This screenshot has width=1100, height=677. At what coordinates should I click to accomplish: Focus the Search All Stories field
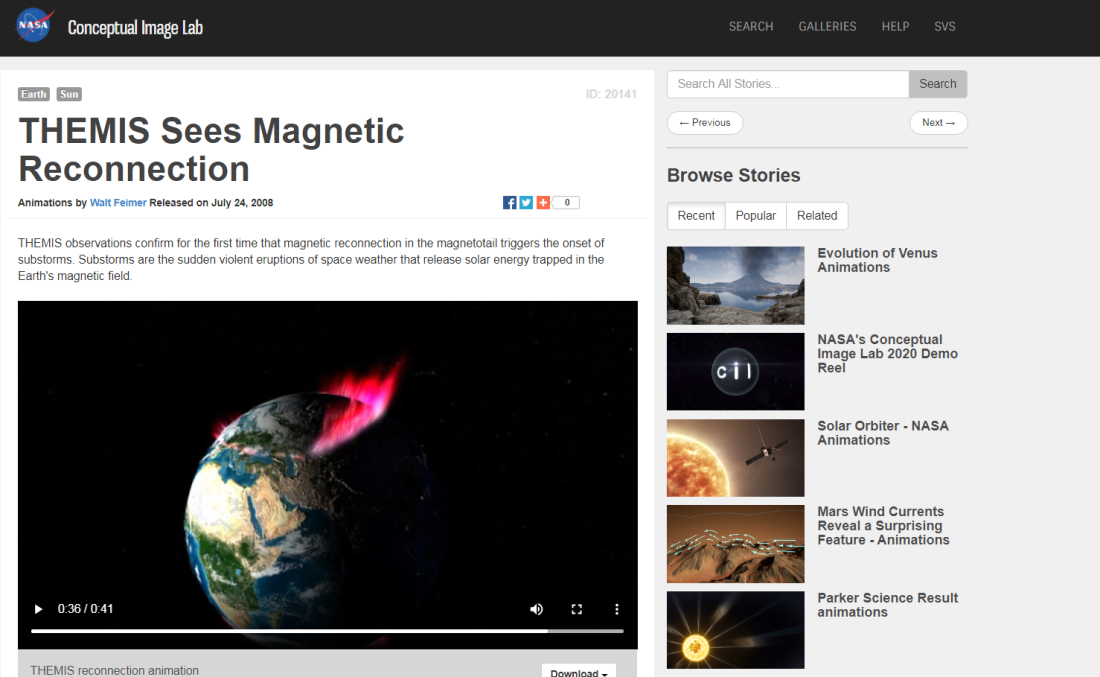(788, 84)
